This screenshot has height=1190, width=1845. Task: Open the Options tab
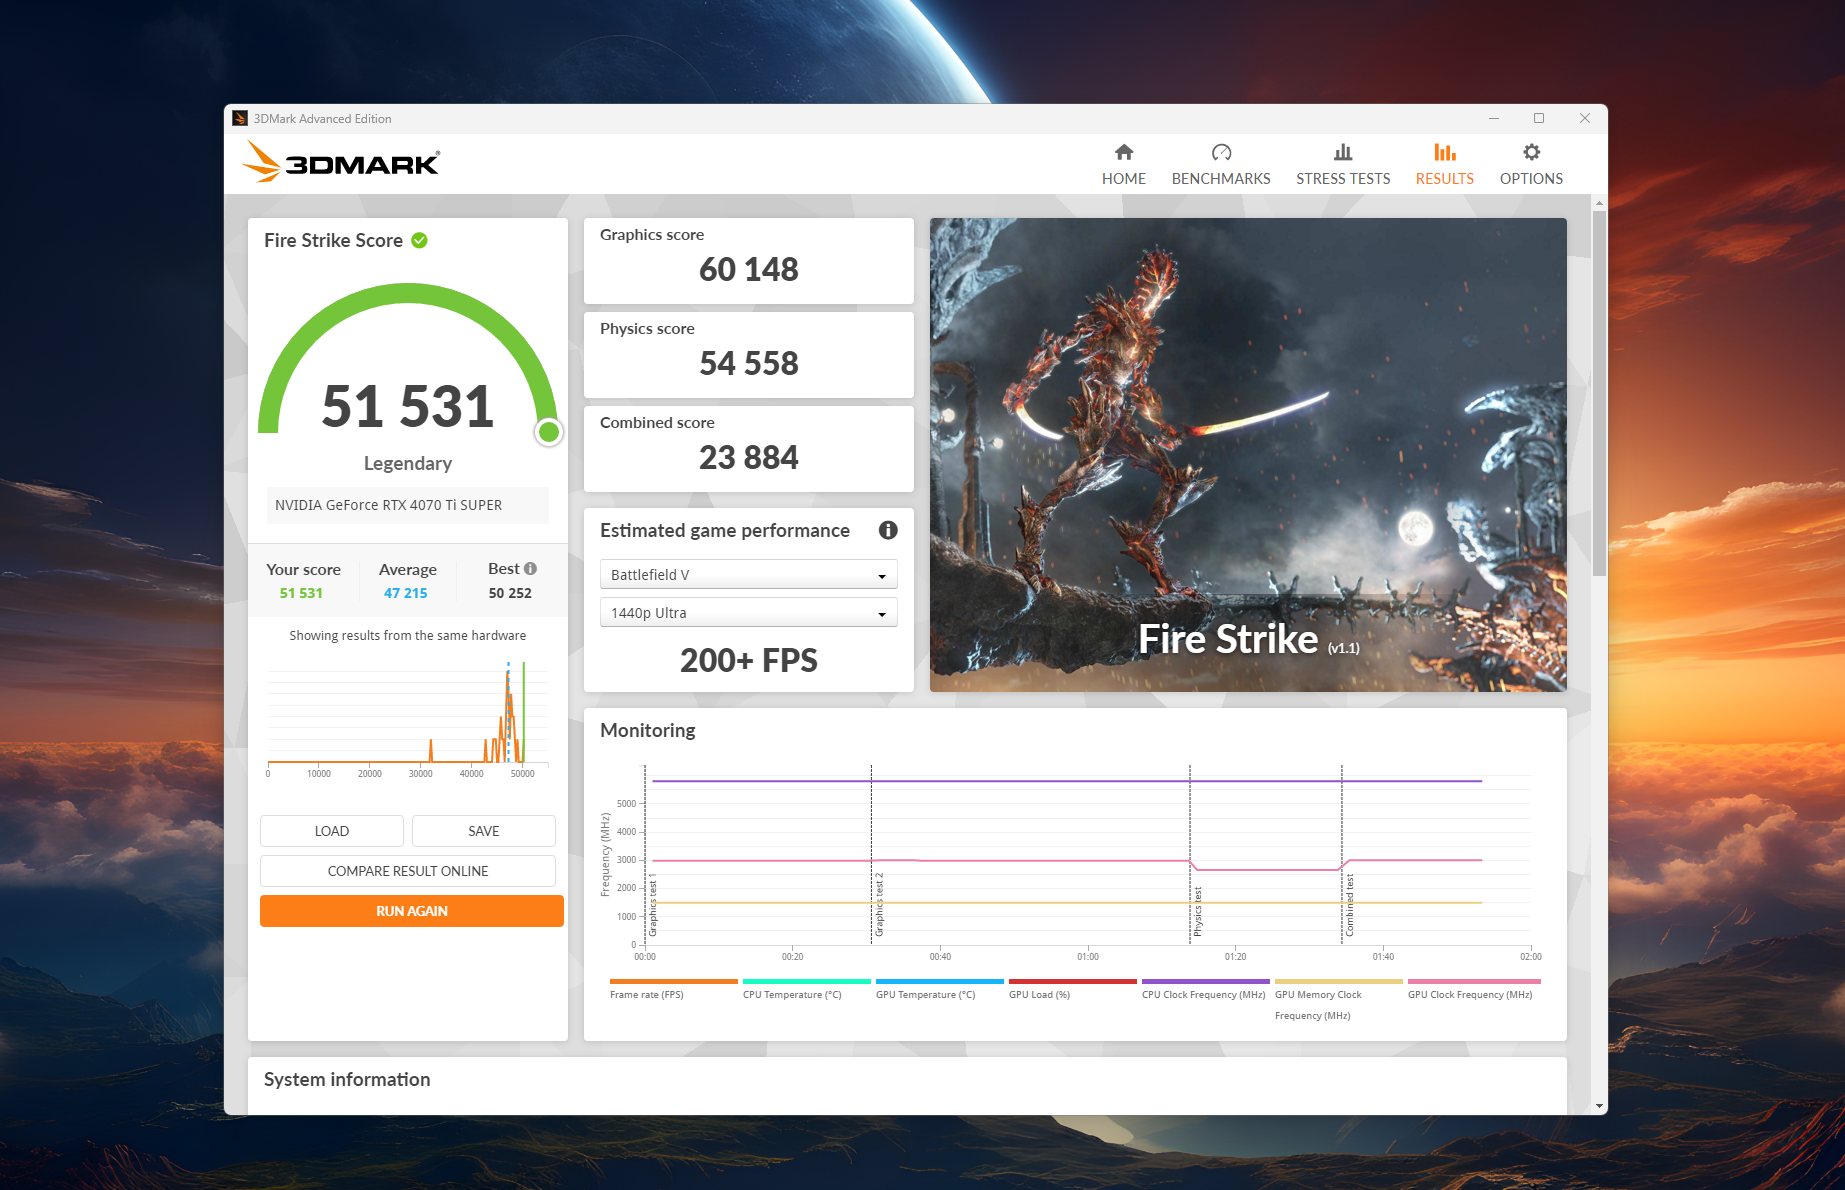(x=1531, y=165)
